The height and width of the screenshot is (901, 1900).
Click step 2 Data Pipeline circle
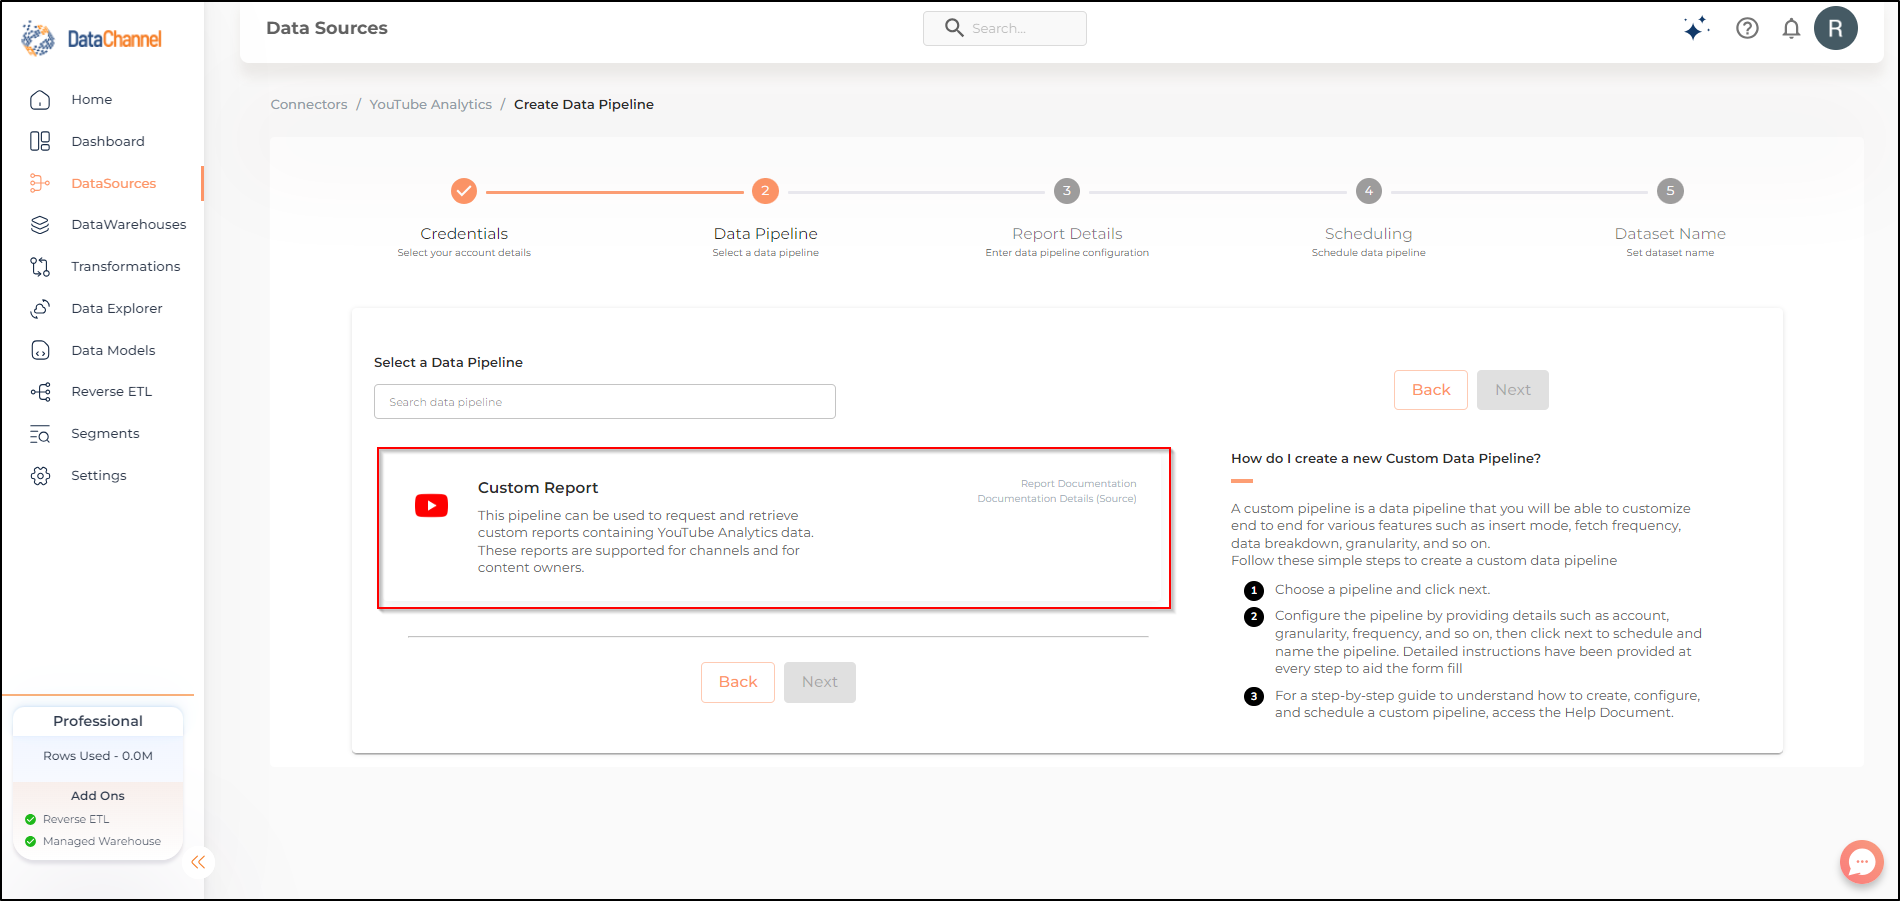765,190
